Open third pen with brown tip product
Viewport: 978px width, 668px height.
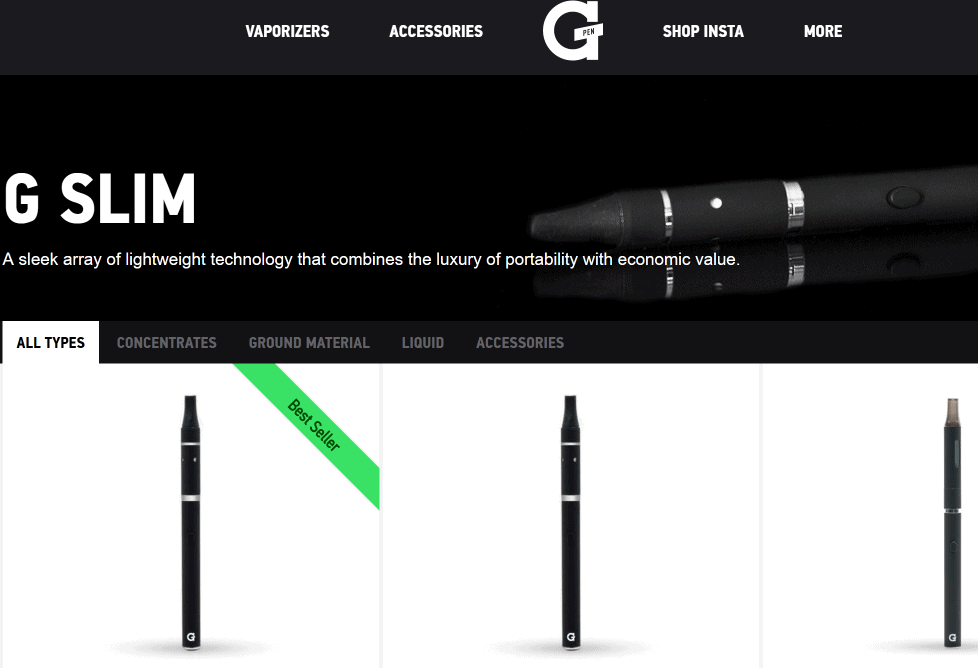click(x=952, y=523)
